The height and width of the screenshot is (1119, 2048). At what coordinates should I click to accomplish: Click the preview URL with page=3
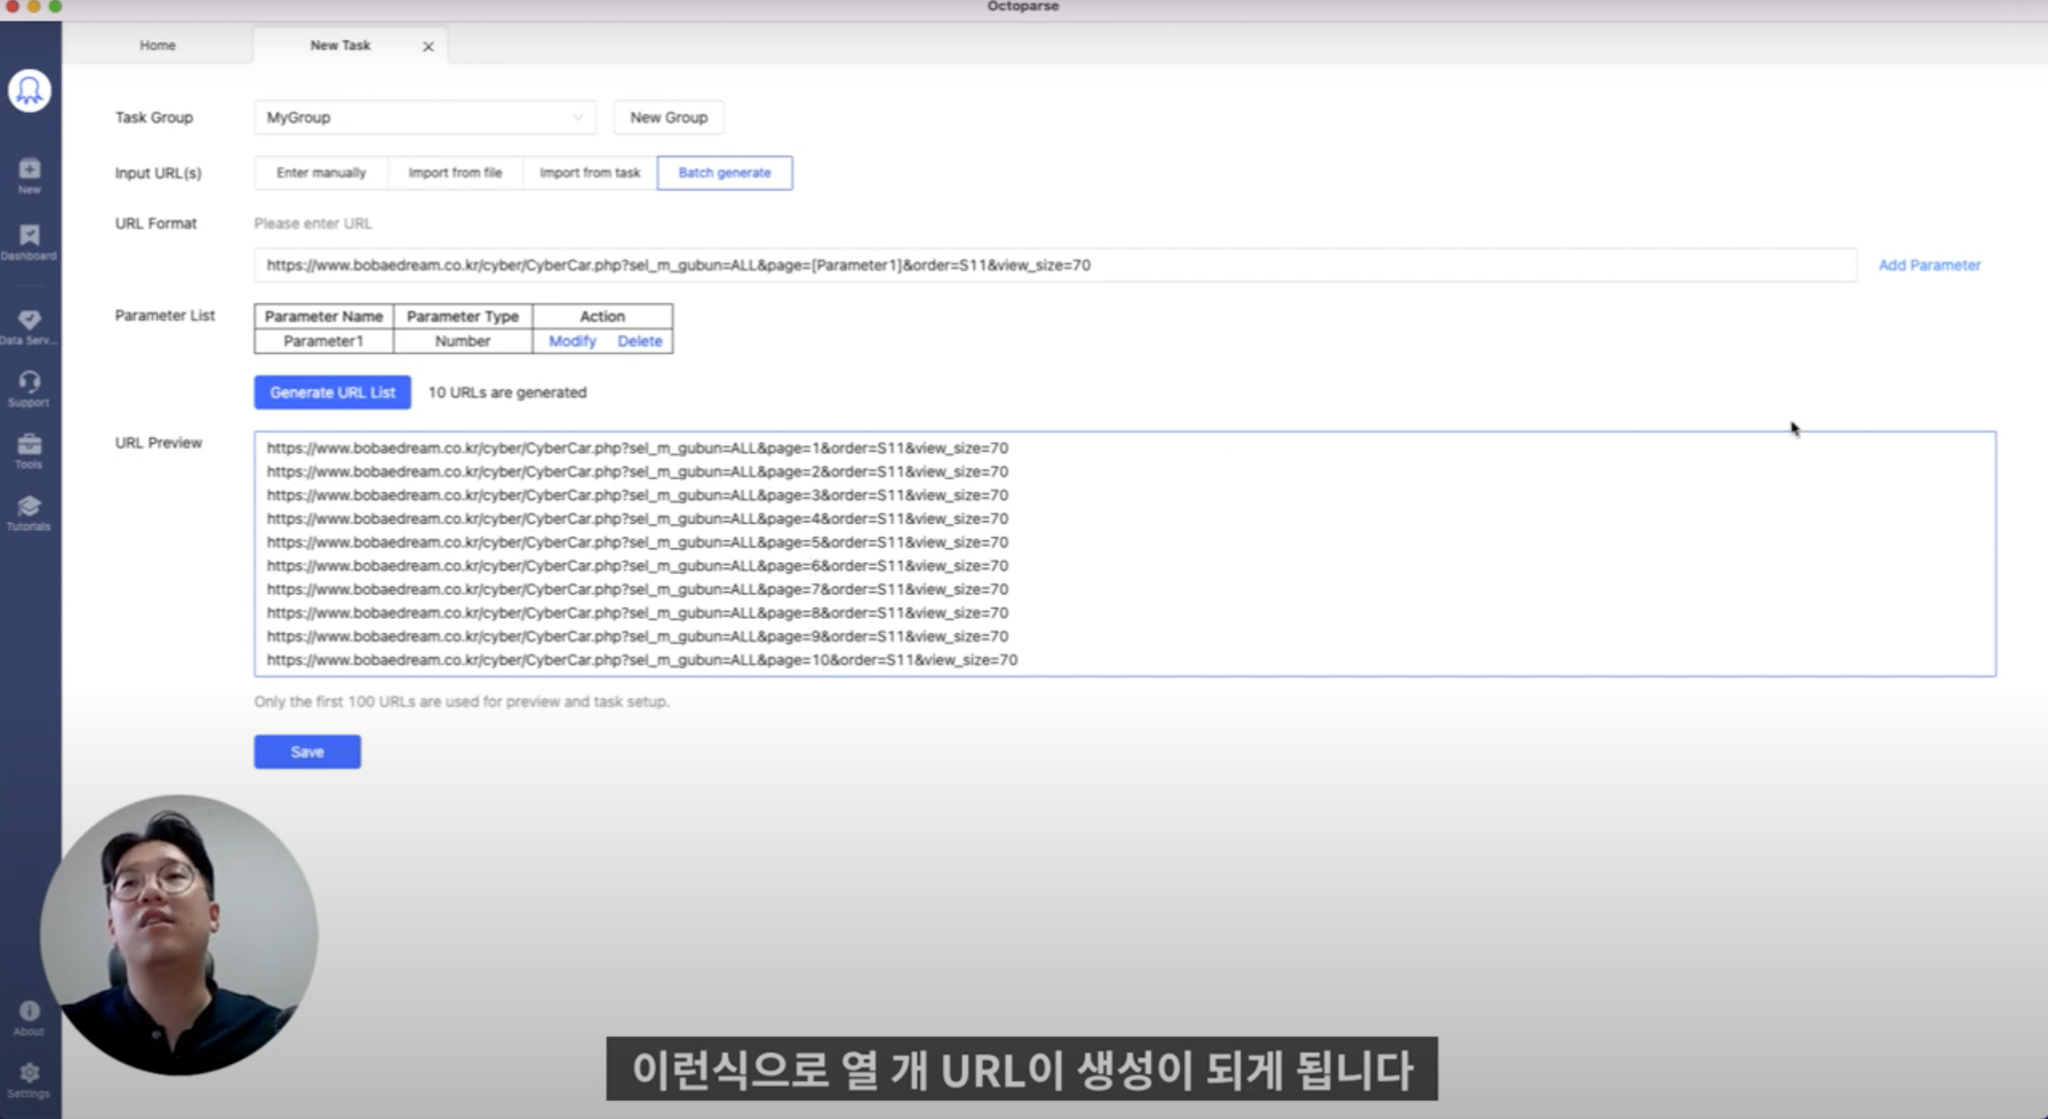click(x=637, y=495)
